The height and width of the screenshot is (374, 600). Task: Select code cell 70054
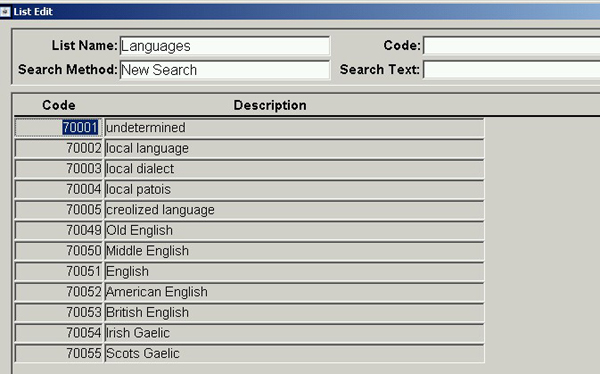(x=59, y=333)
